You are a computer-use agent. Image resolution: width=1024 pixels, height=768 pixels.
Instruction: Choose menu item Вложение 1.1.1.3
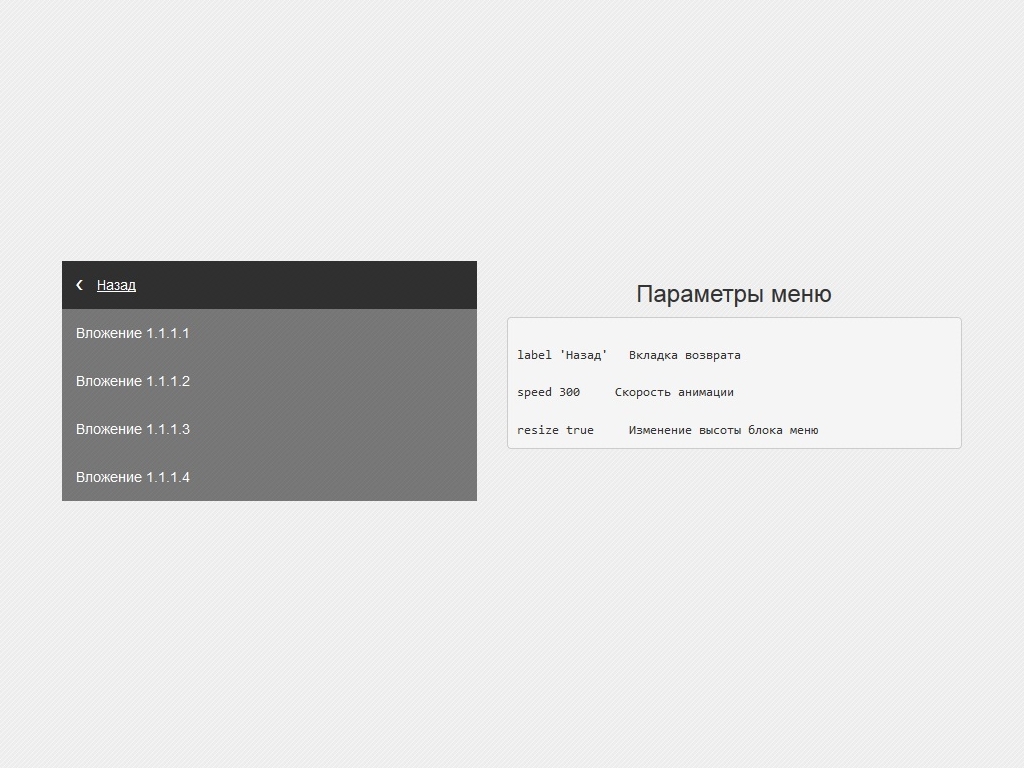[x=269, y=429]
